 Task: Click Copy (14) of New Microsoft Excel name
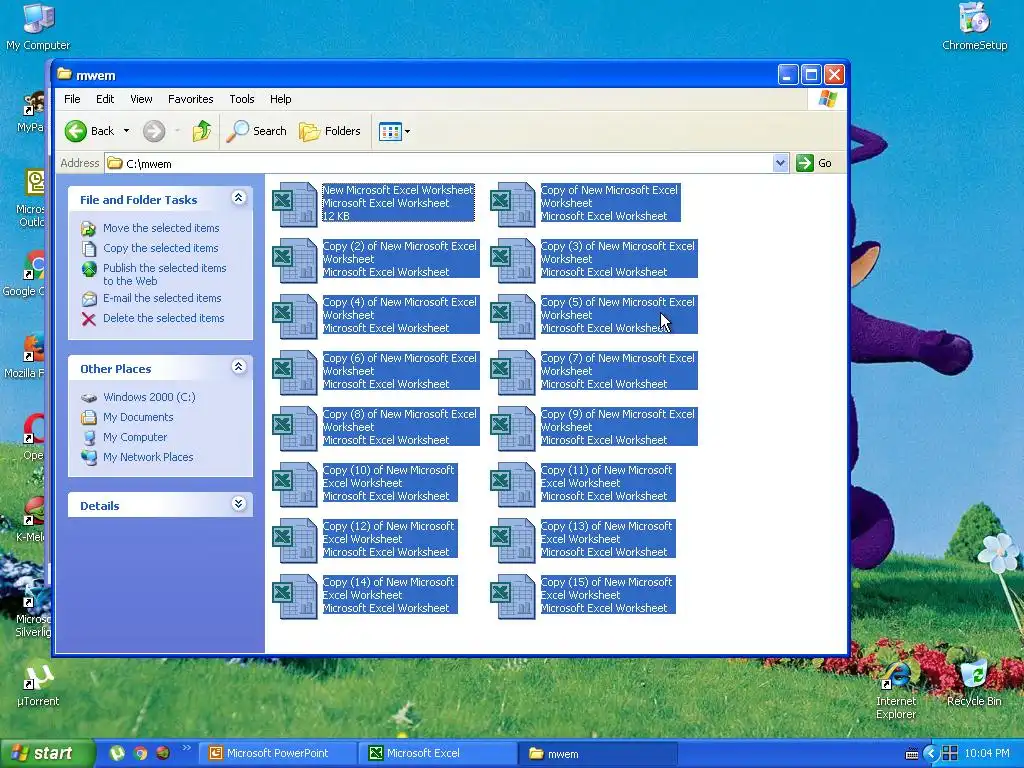pos(389,588)
